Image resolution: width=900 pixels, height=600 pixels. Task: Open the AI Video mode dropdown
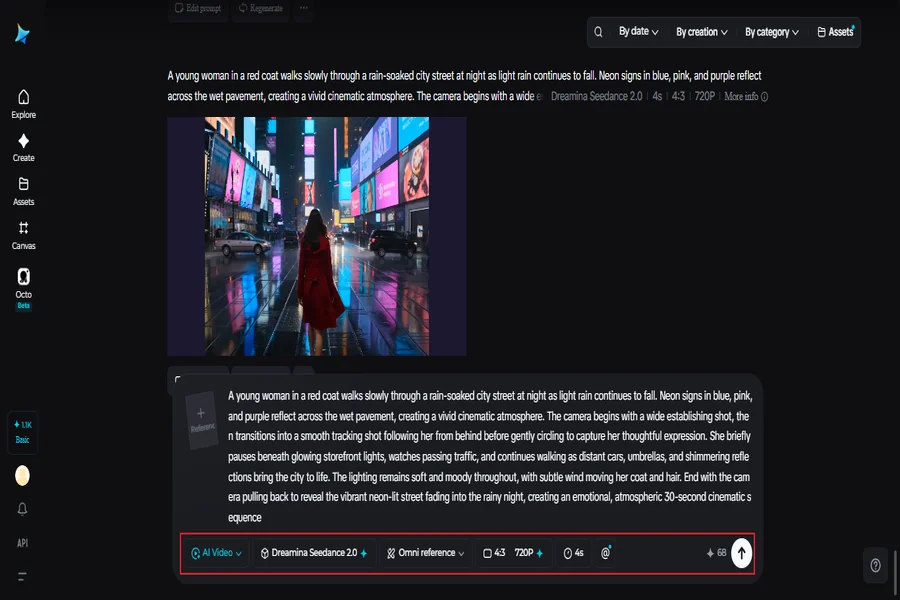point(216,553)
